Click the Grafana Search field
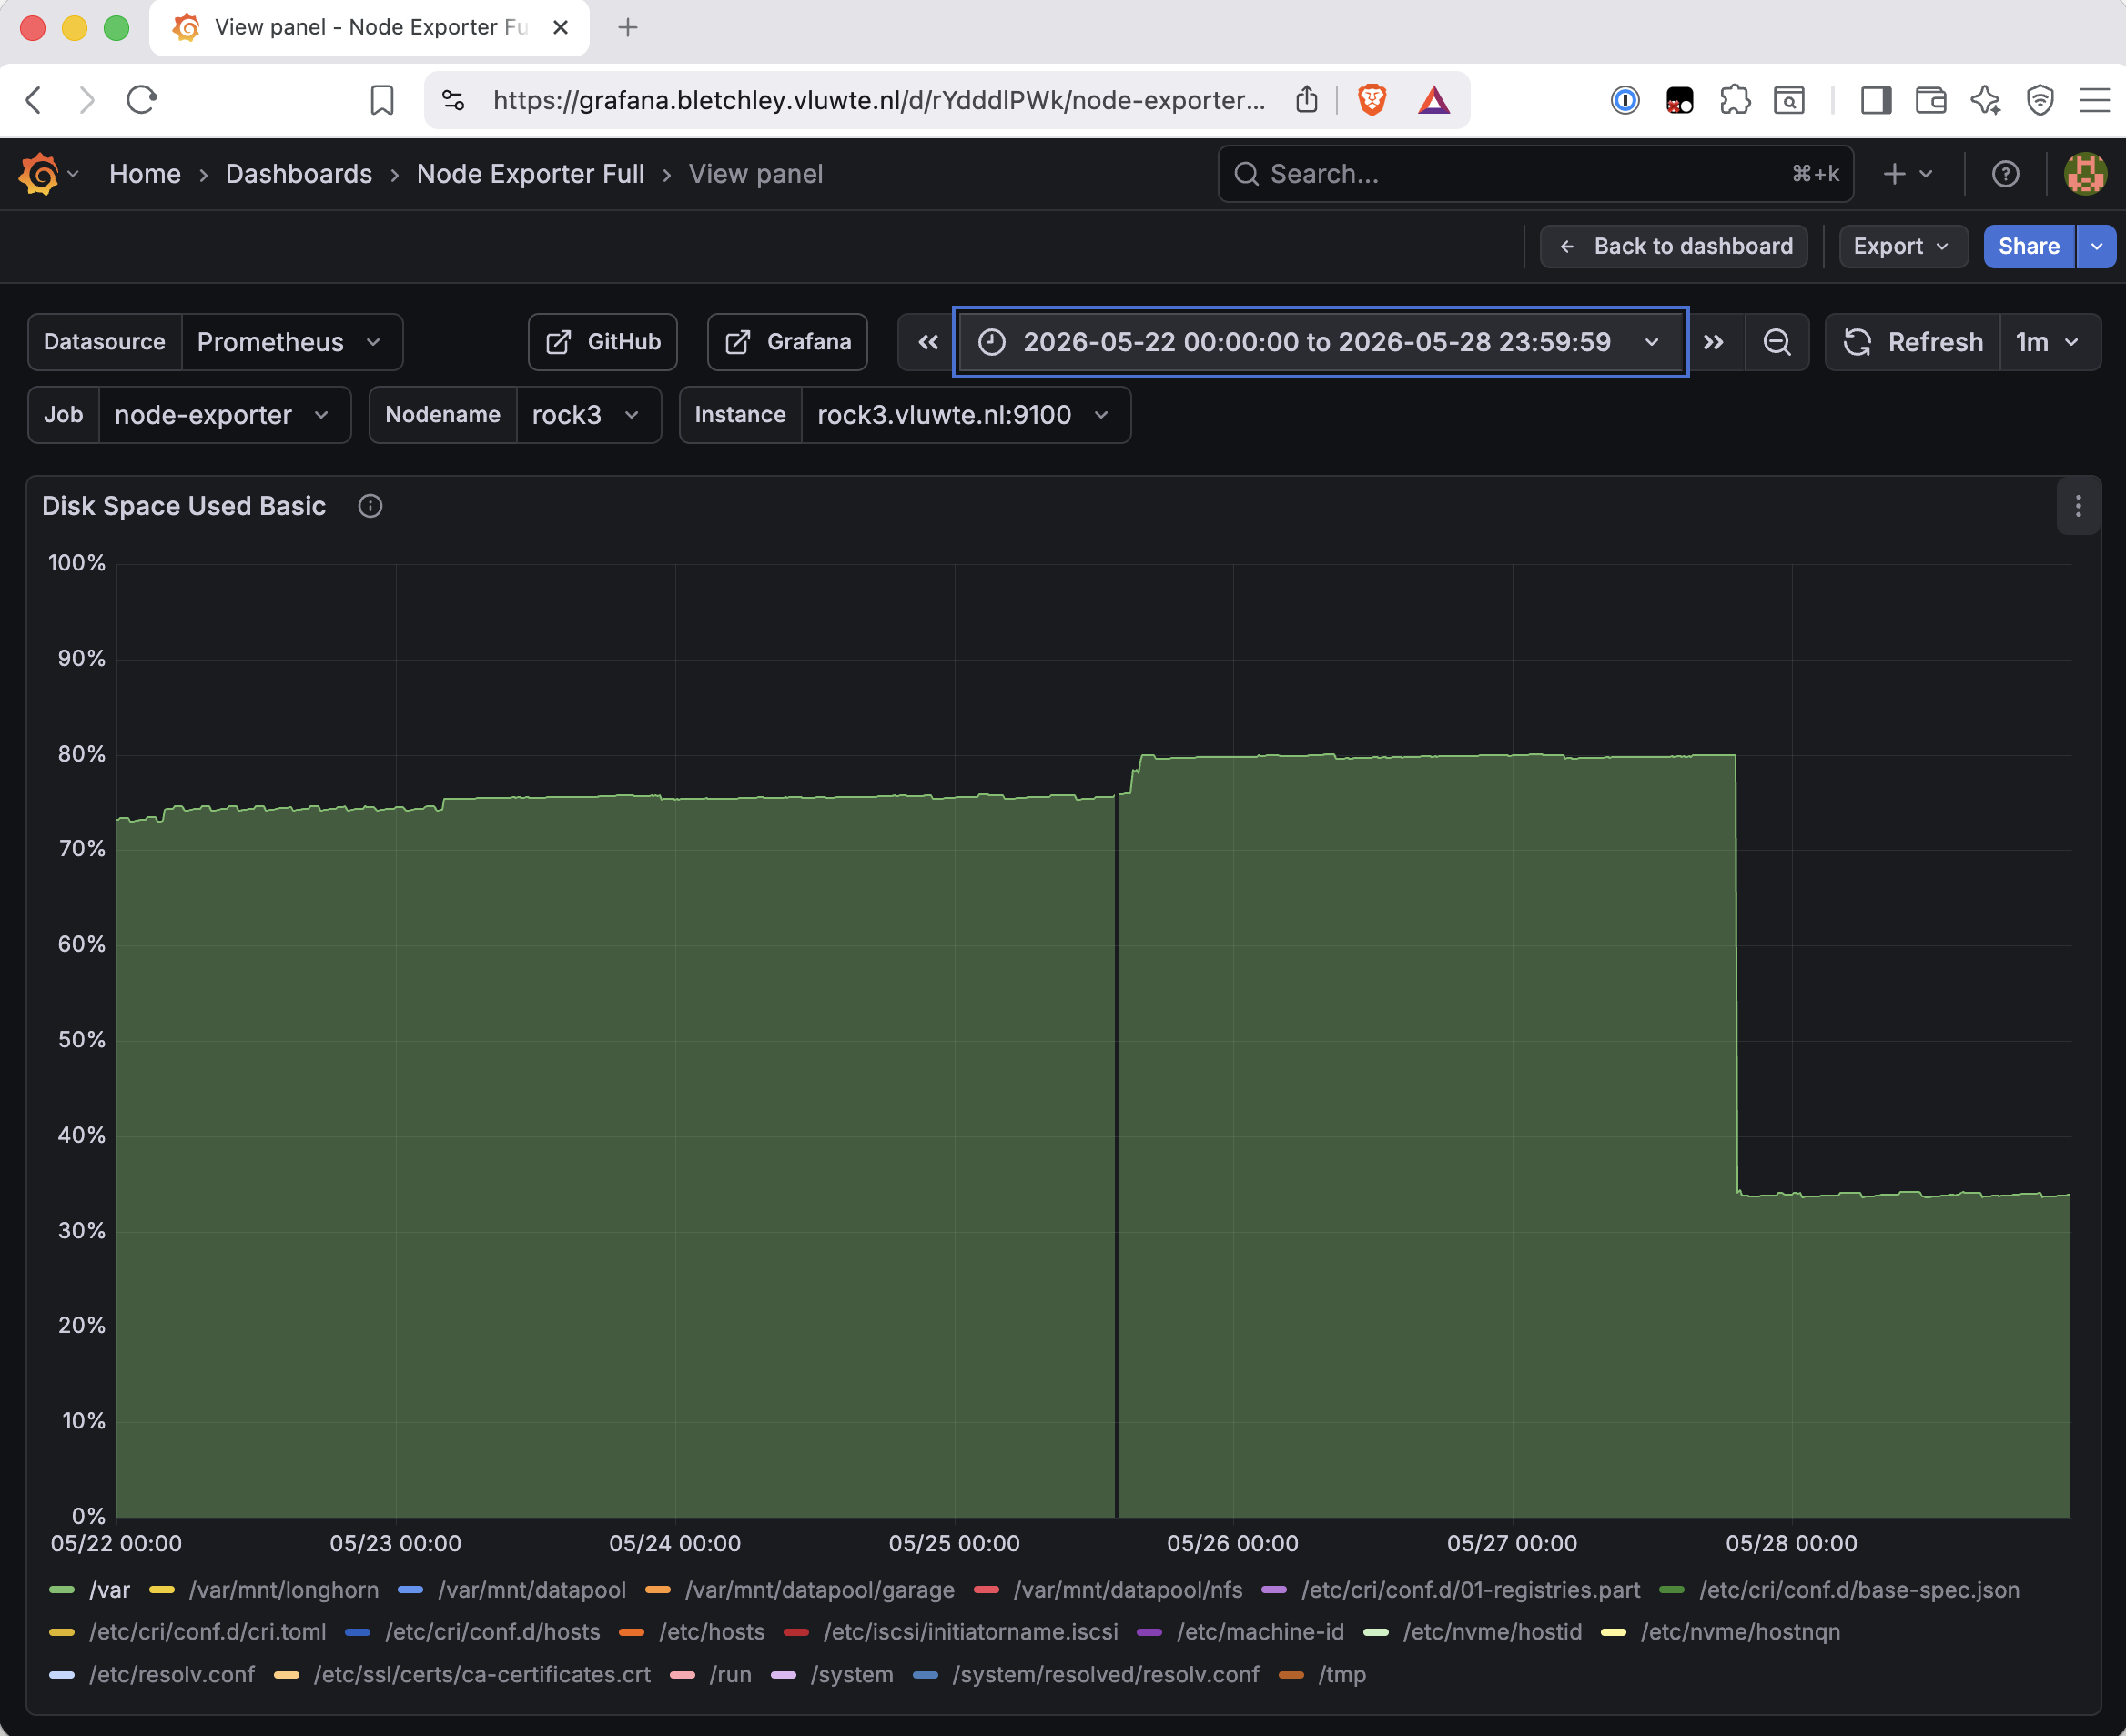The height and width of the screenshot is (1736, 2126). 1536,174
